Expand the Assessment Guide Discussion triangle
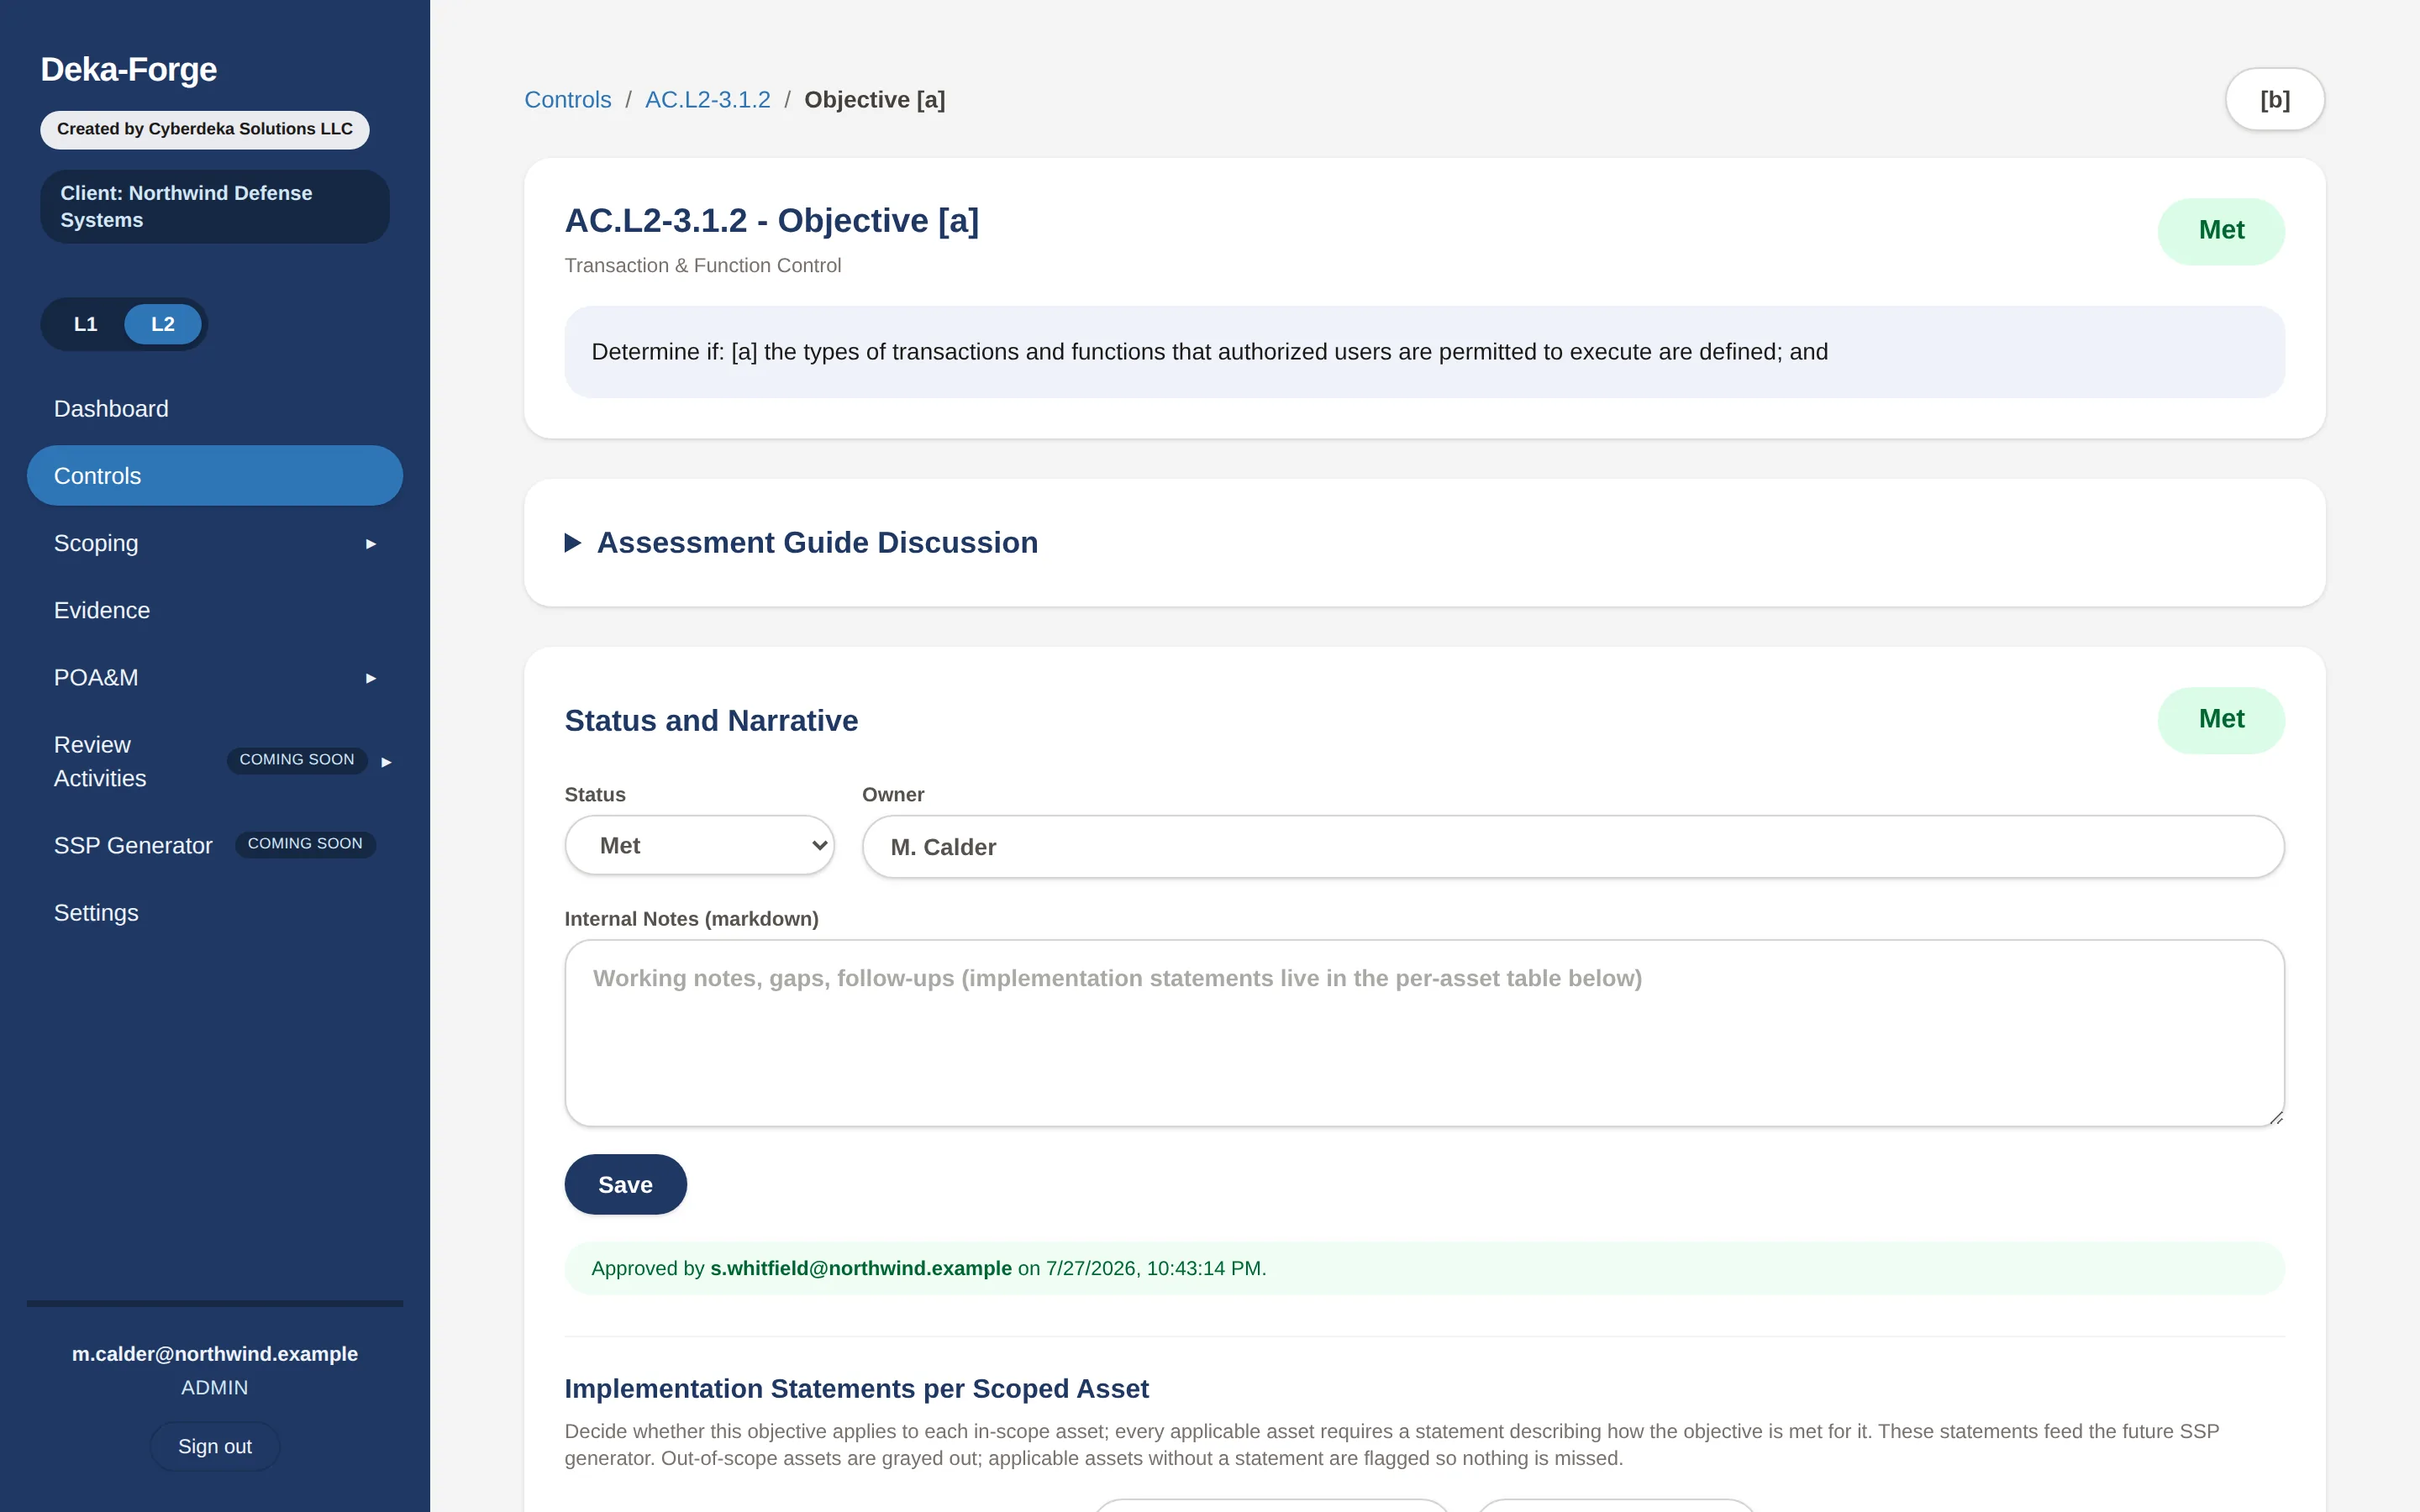Screen dimensions: 2420x1512 click(573, 543)
